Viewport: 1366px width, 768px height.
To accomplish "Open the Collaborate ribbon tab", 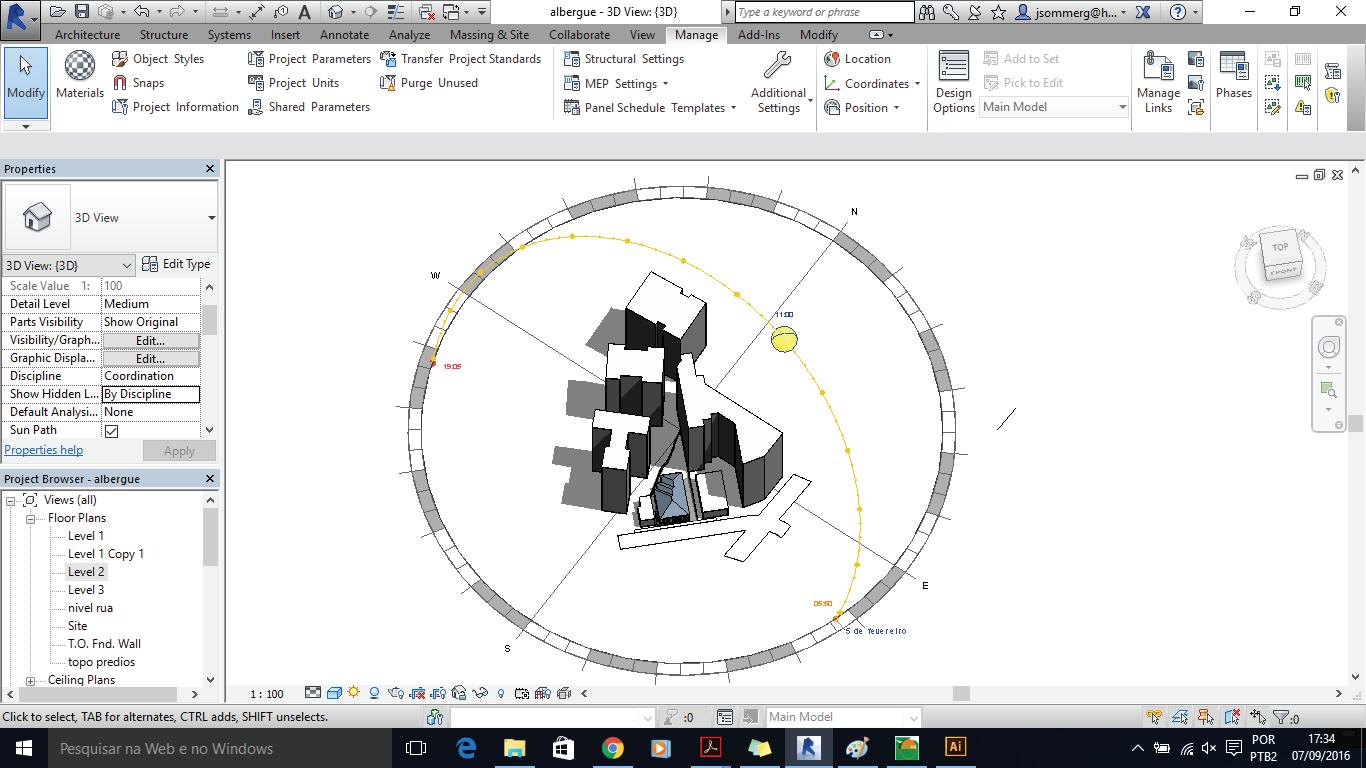I will [x=579, y=34].
